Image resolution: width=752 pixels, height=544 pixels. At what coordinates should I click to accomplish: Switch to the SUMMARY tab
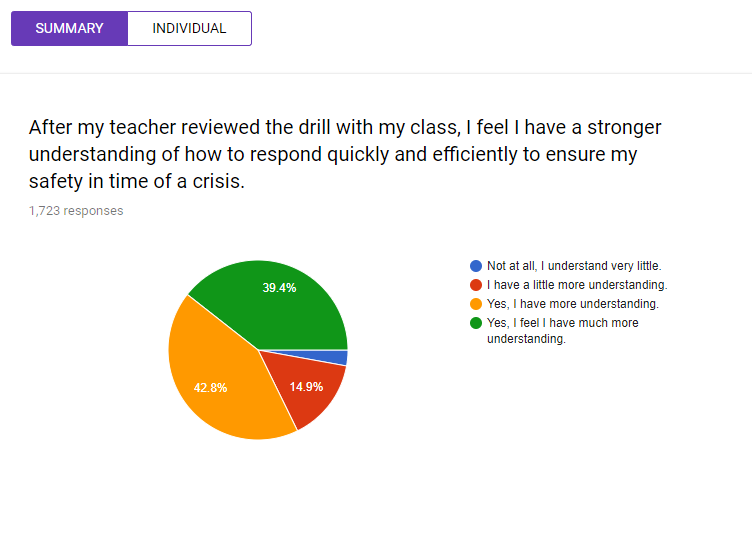click(x=70, y=29)
